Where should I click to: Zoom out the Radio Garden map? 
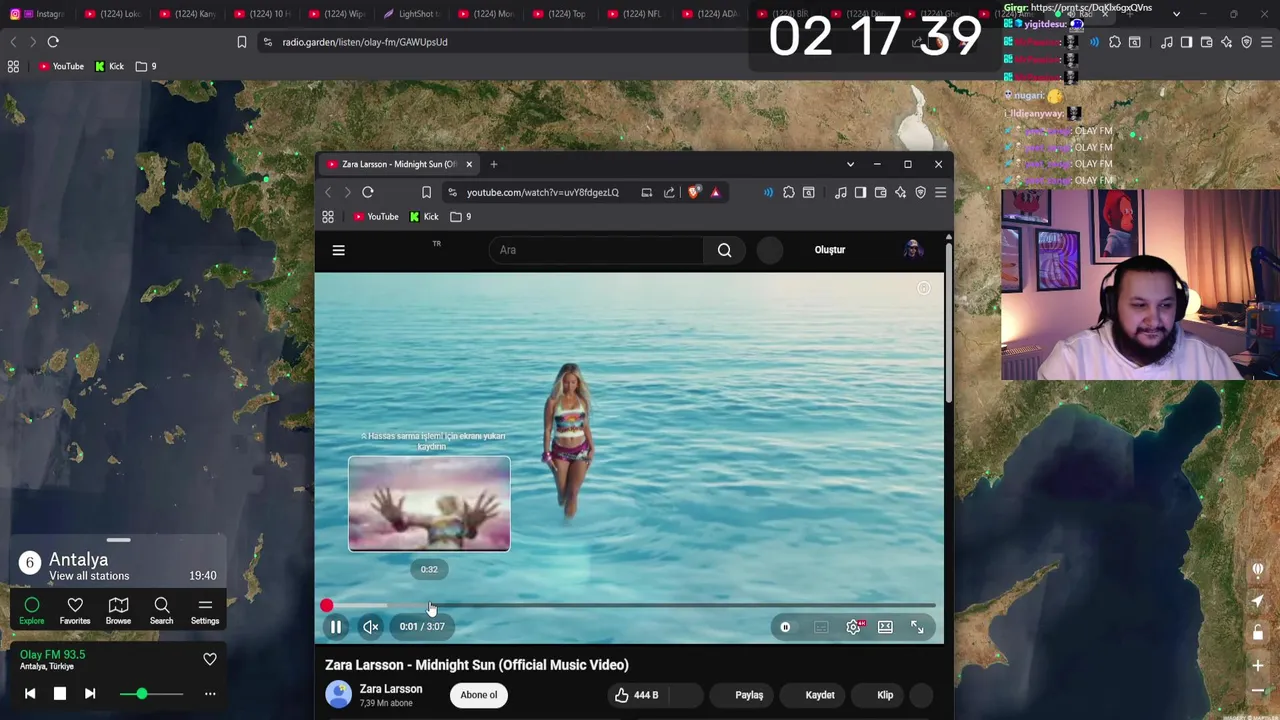click(1258, 691)
